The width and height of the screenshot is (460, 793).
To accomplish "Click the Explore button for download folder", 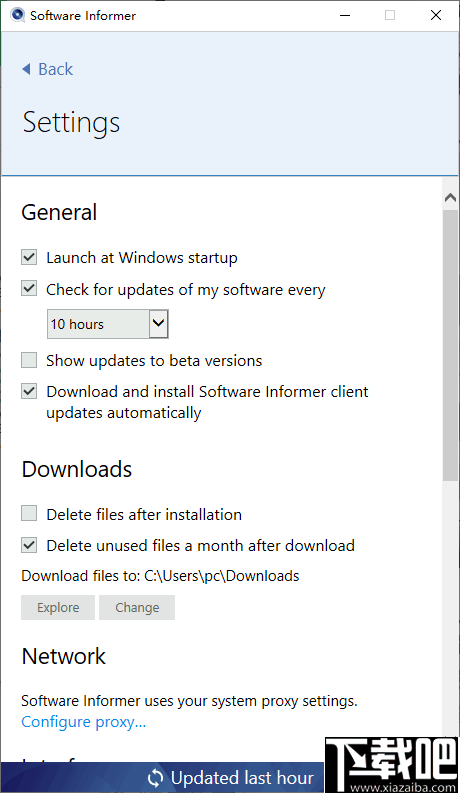I will pos(58,607).
